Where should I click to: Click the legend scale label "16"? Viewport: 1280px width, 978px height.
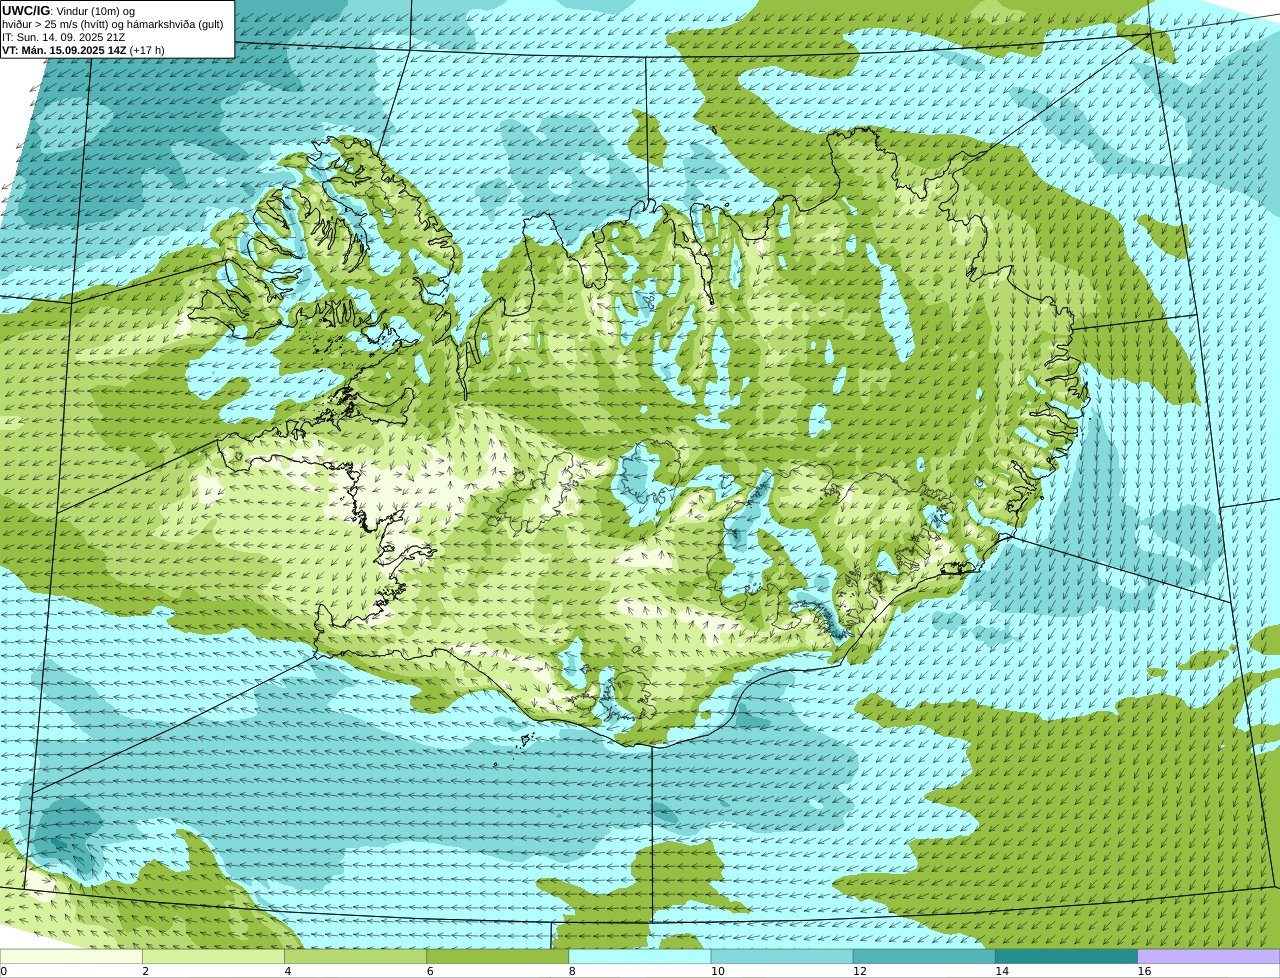1144,971
